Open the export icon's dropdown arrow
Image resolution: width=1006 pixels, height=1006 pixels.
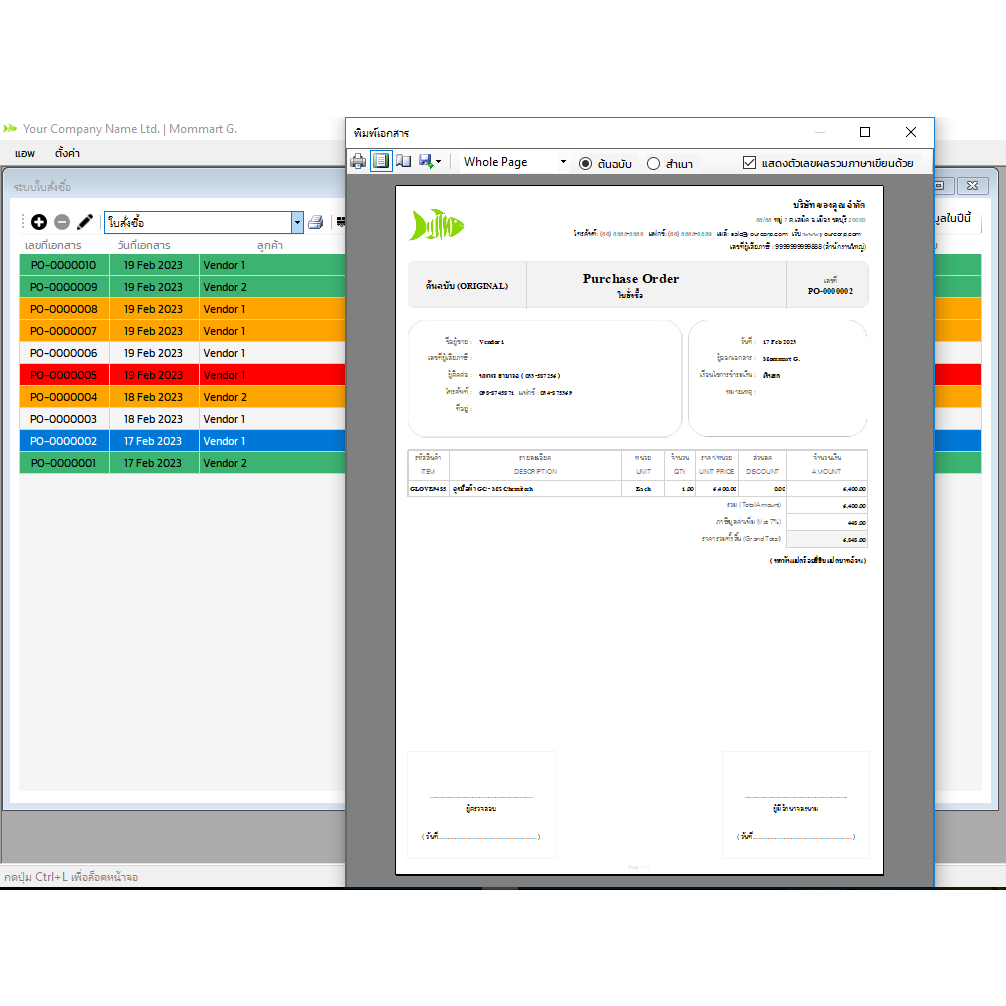(438, 163)
